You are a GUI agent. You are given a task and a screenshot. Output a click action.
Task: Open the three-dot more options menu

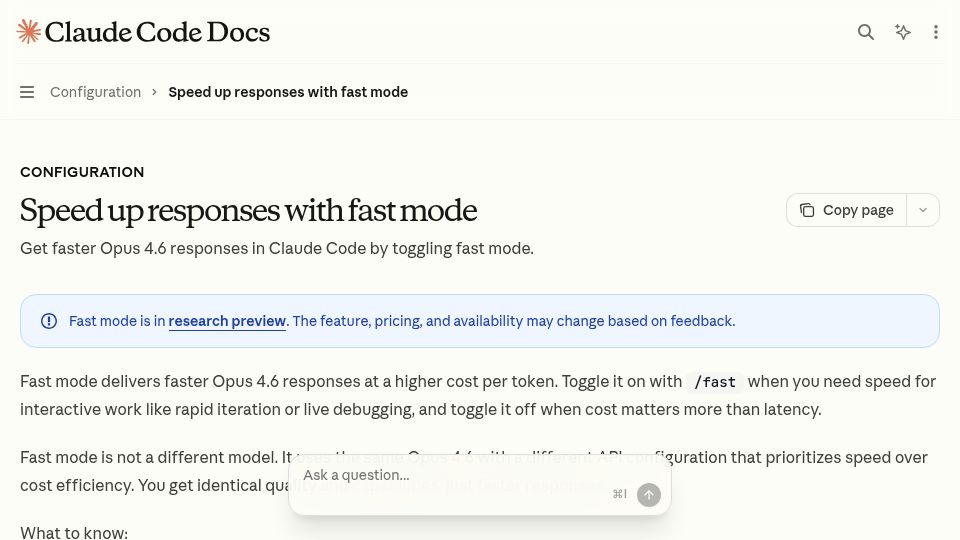click(x=936, y=32)
